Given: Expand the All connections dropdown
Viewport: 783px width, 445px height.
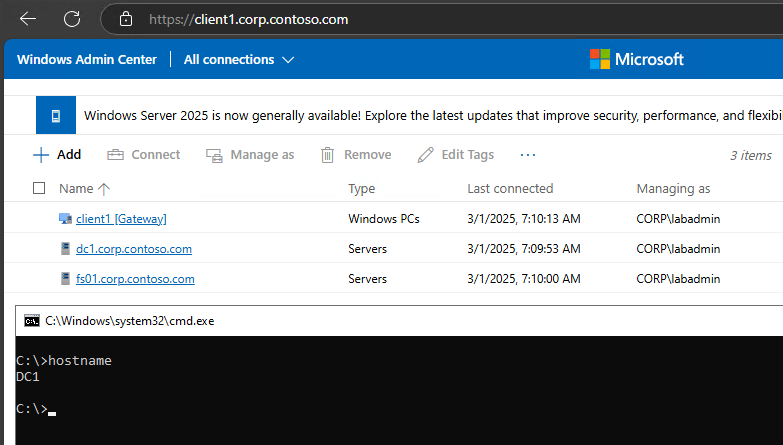Looking at the screenshot, I should (239, 60).
